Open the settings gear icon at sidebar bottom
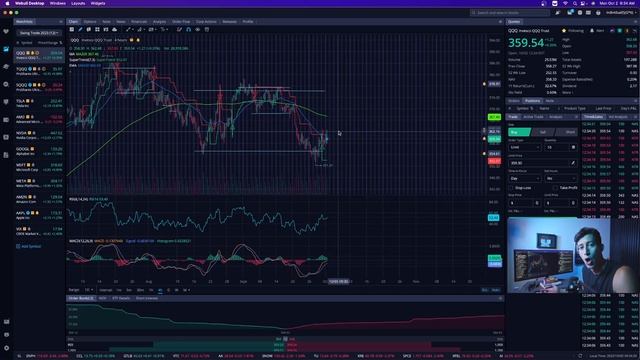 (6, 348)
